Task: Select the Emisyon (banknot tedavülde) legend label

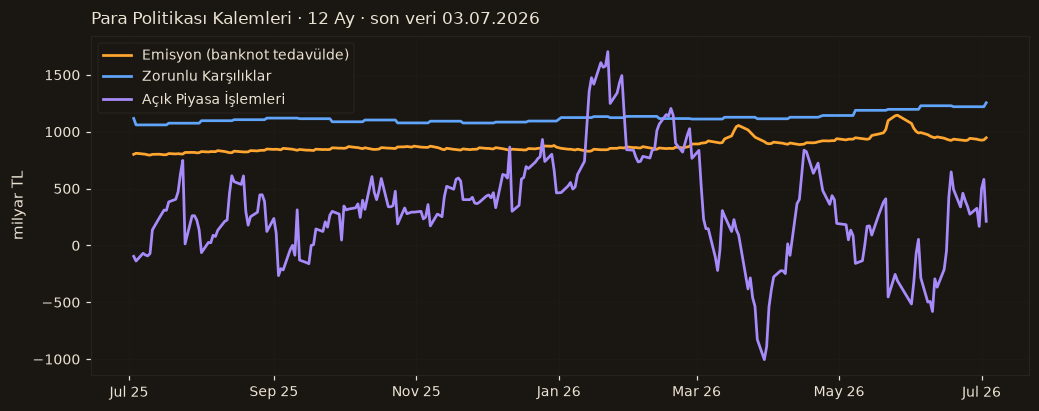Action: (x=245, y=55)
